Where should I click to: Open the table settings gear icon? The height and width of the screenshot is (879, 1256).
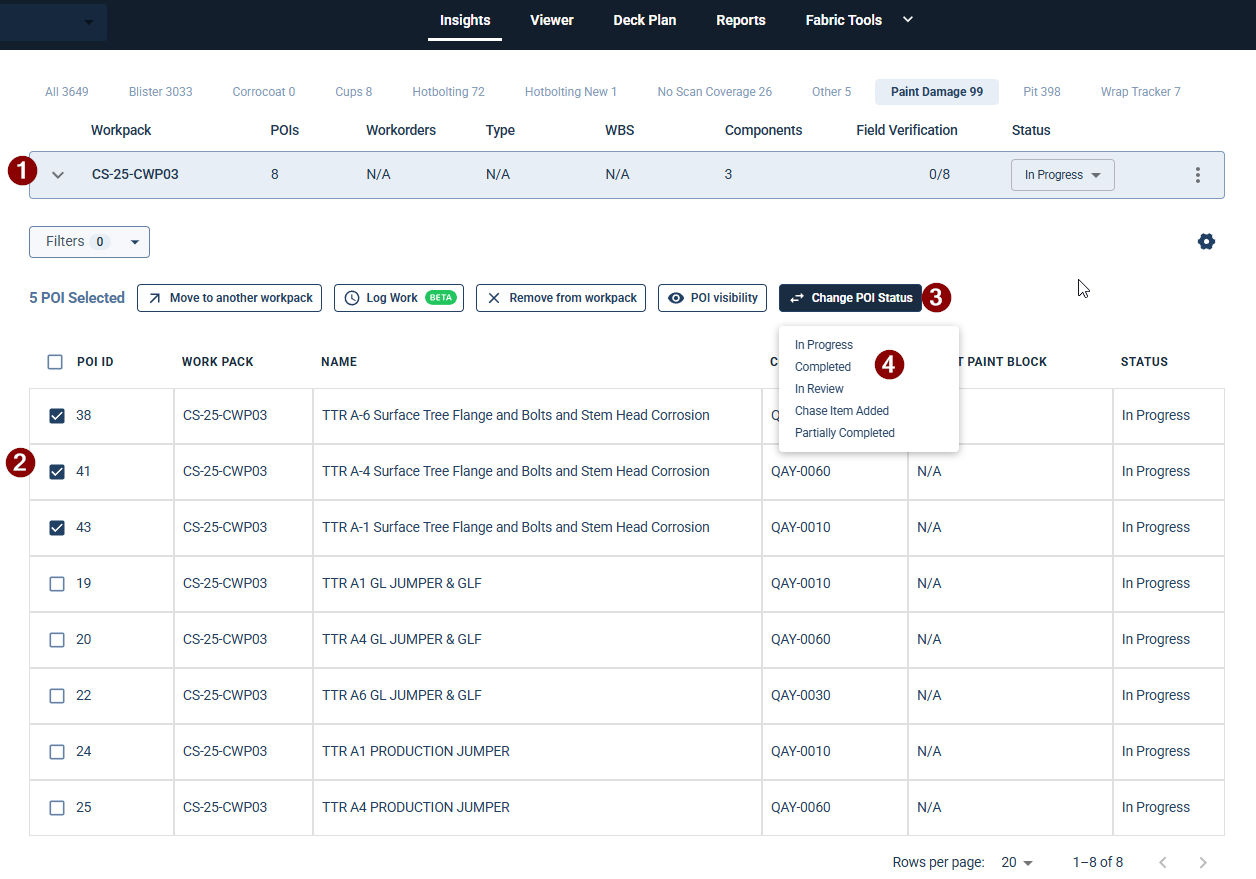[1206, 241]
